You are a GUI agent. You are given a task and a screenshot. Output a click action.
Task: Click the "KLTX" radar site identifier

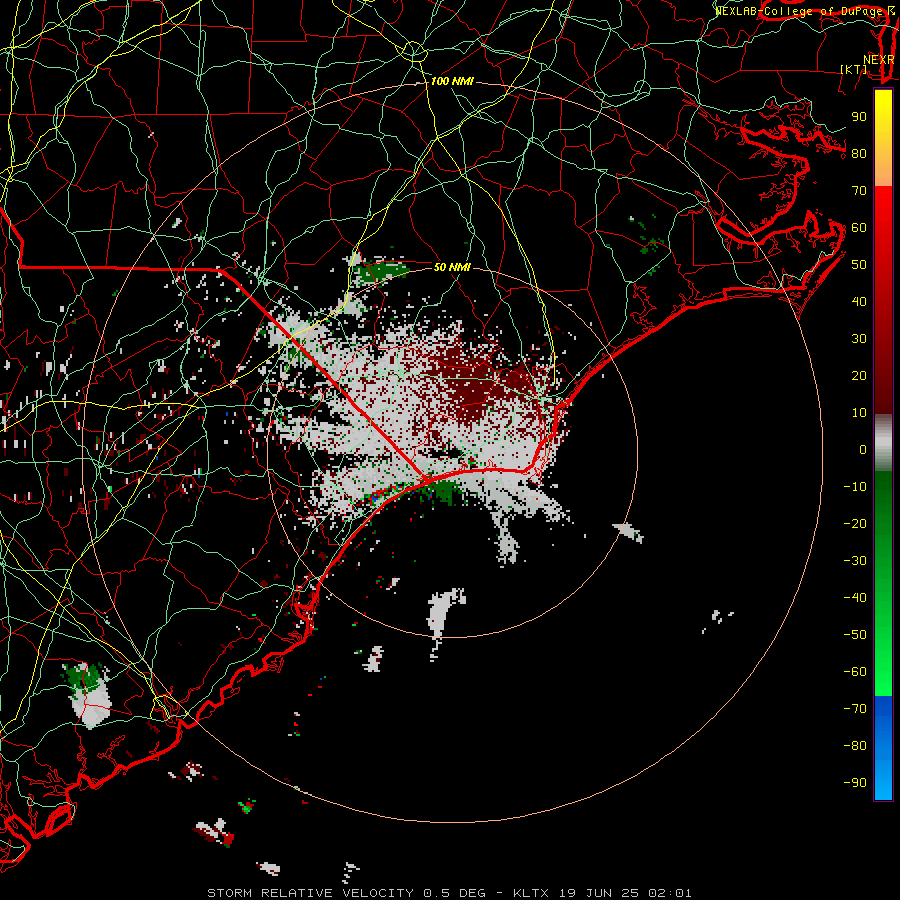(x=531, y=893)
